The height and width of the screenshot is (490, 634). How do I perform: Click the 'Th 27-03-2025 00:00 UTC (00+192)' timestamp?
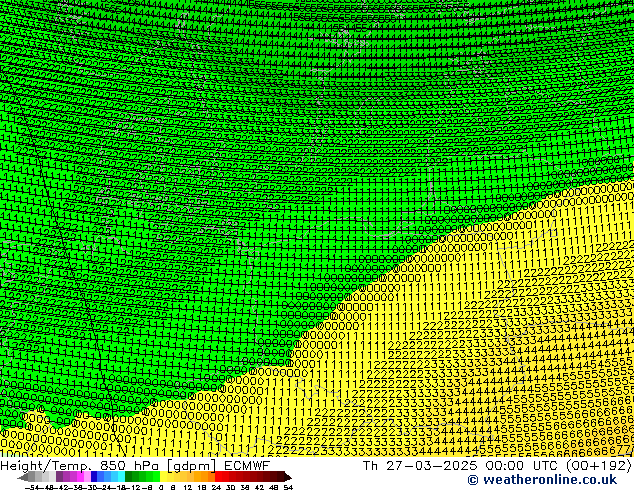tap(497, 466)
